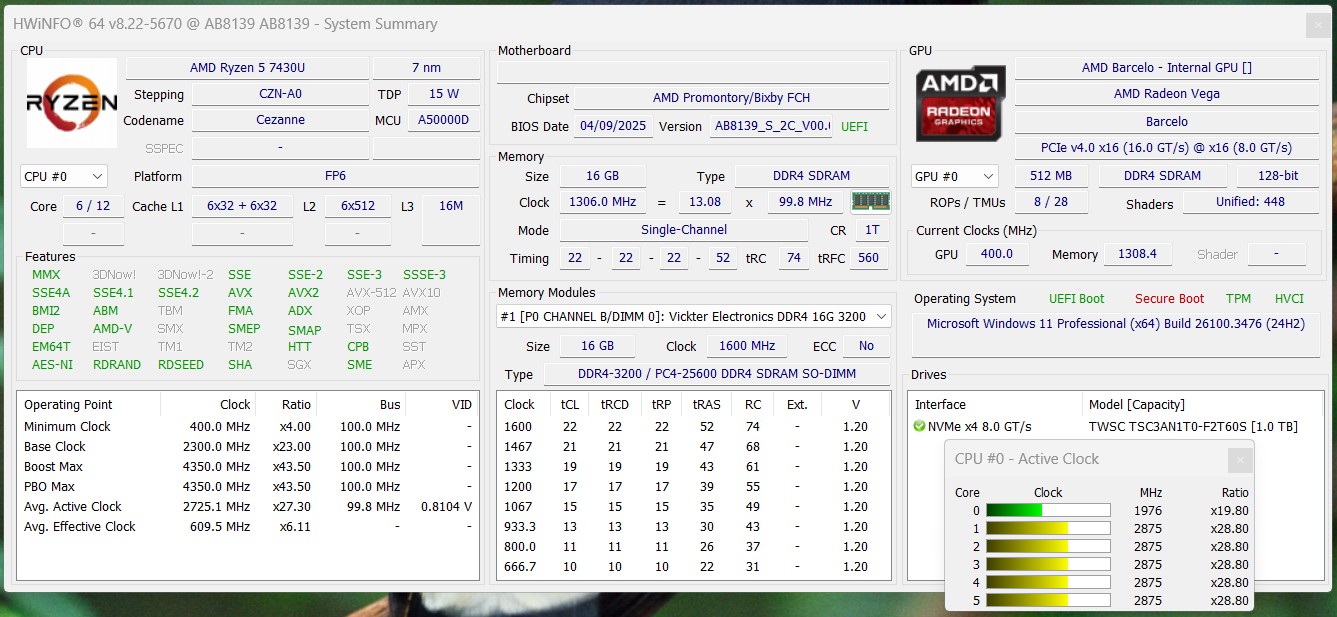Click the TPM indicator
The width and height of the screenshot is (1337, 617).
(x=1238, y=299)
